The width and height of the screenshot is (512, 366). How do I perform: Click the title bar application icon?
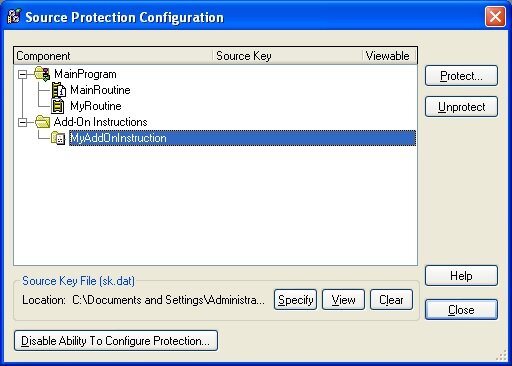coord(14,17)
